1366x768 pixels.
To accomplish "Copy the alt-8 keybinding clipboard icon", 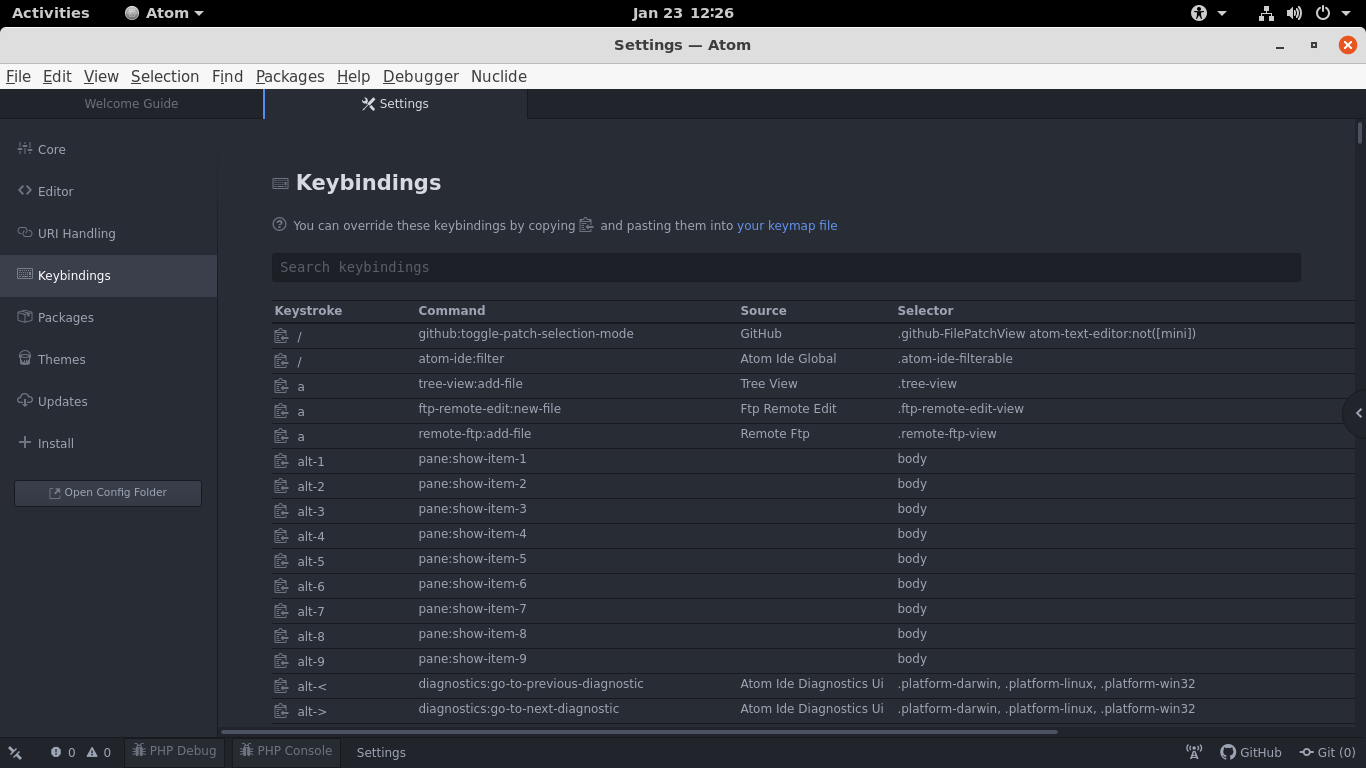I will click(282, 636).
